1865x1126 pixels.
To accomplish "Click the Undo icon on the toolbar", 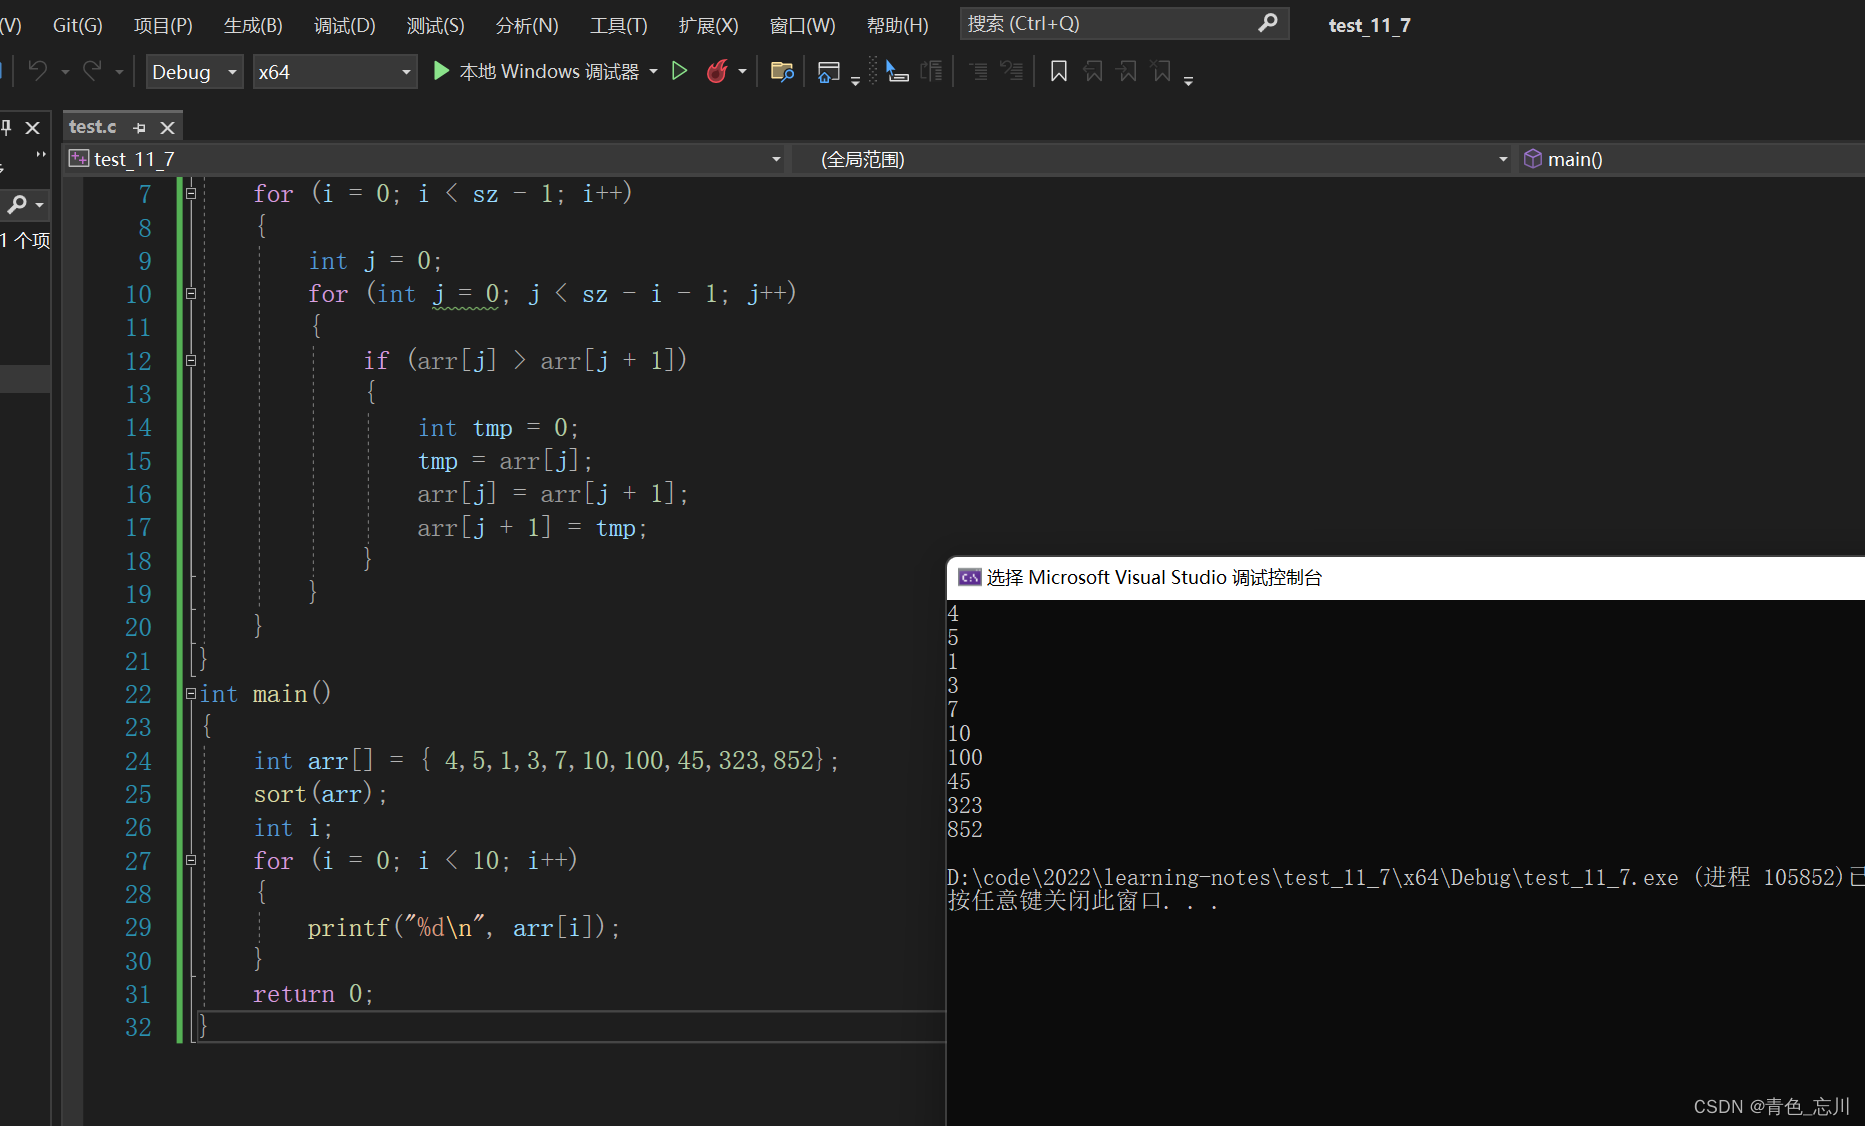I will tap(38, 71).
